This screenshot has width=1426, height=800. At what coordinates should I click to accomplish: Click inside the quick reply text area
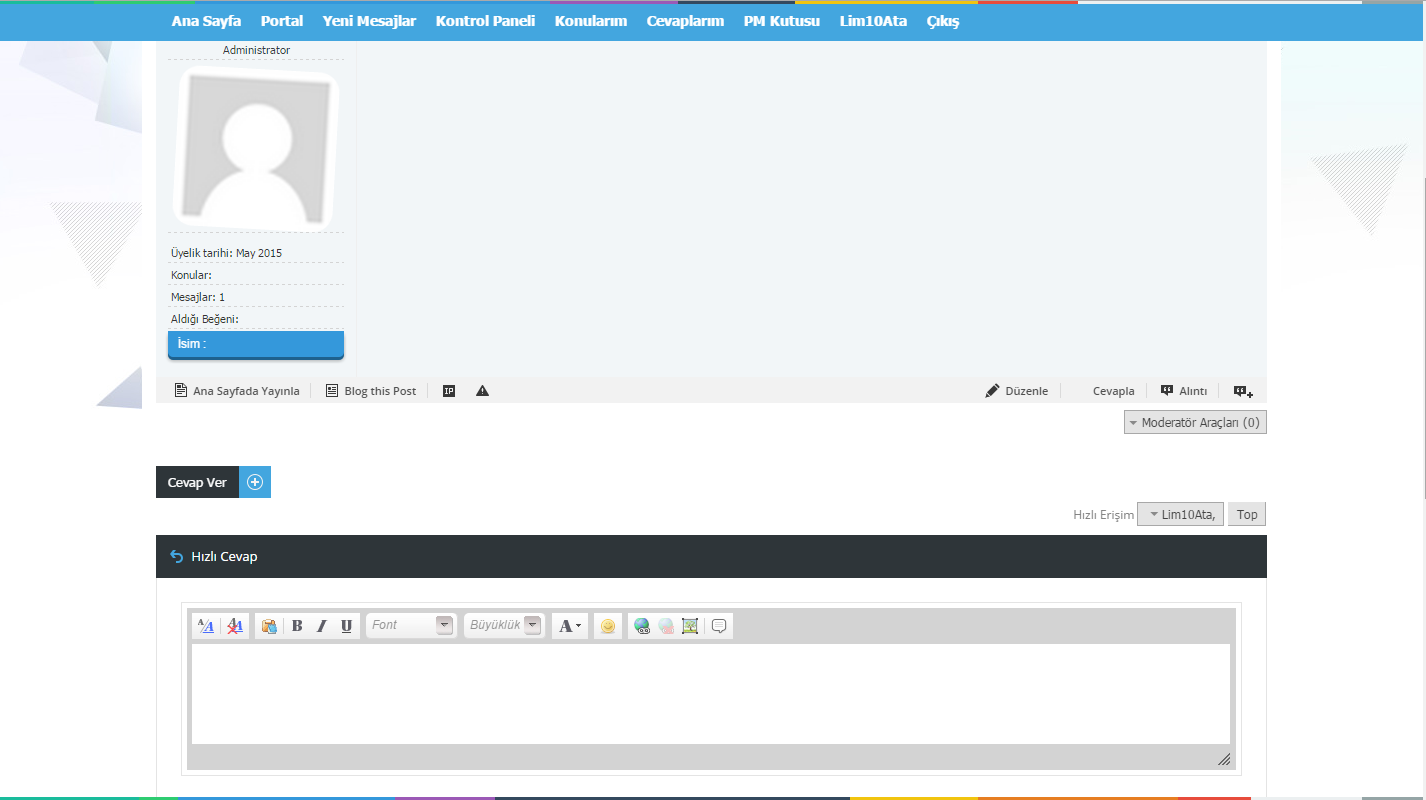click(710, 693)
